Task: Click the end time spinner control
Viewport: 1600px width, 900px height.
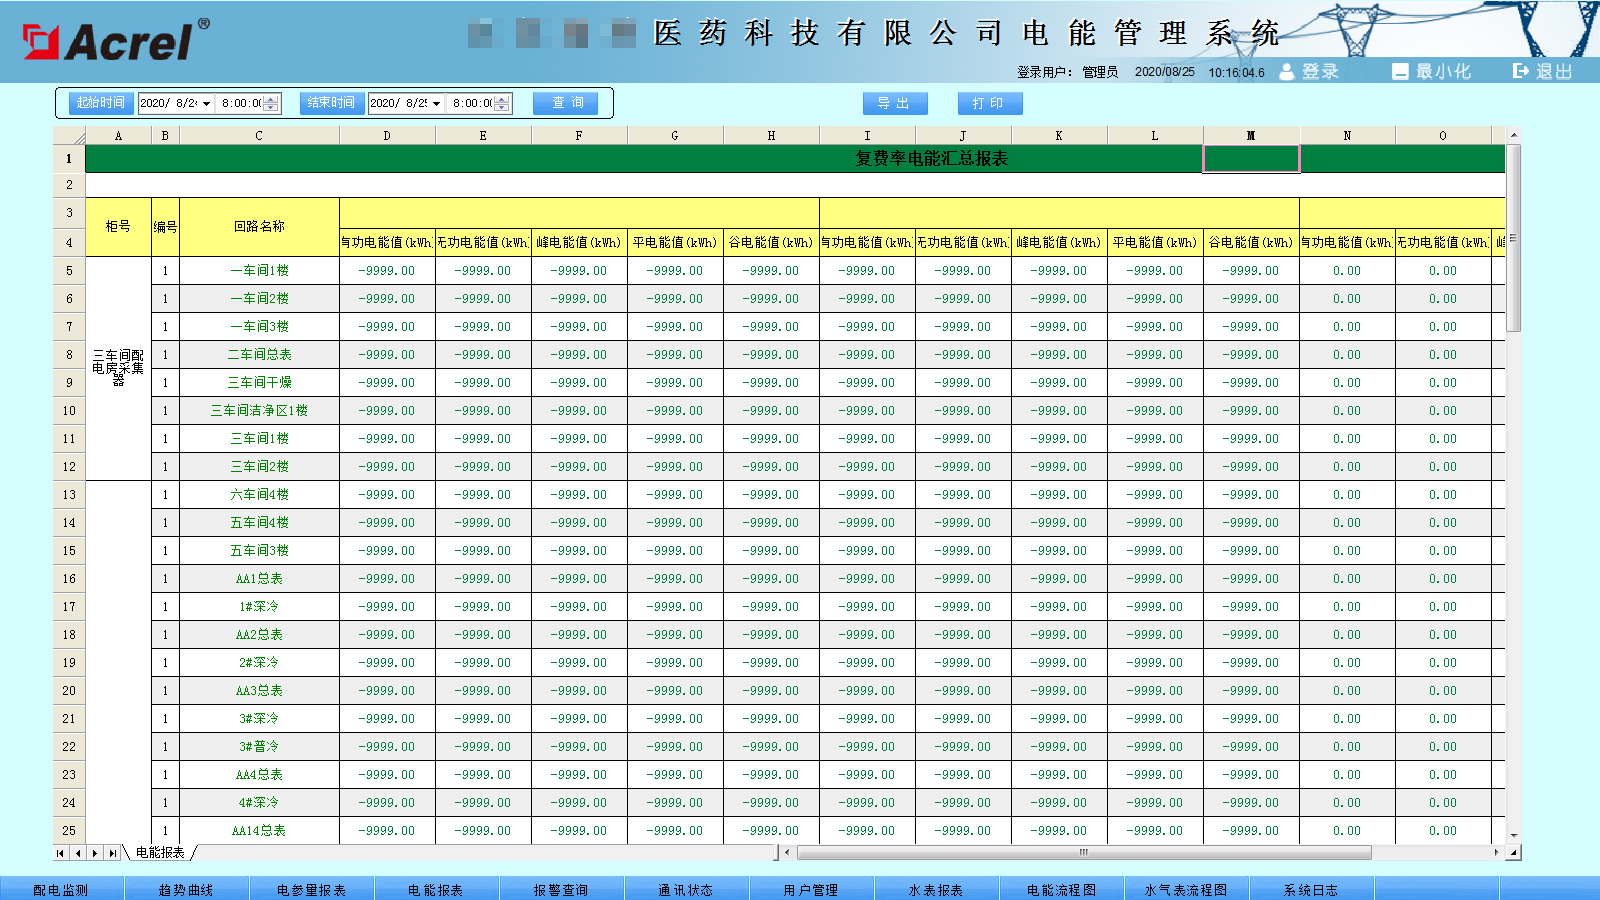Action: pos(502,103)
